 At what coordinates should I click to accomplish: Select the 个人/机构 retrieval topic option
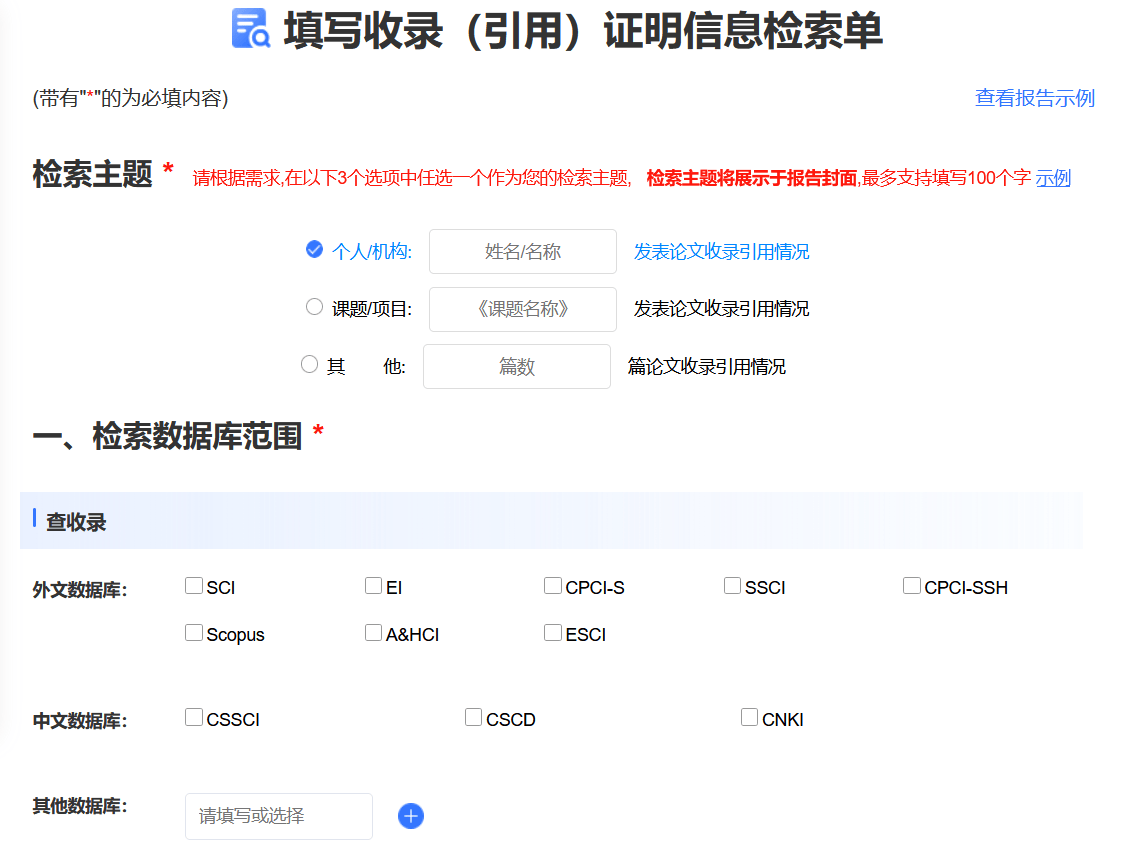click(314, 251)
